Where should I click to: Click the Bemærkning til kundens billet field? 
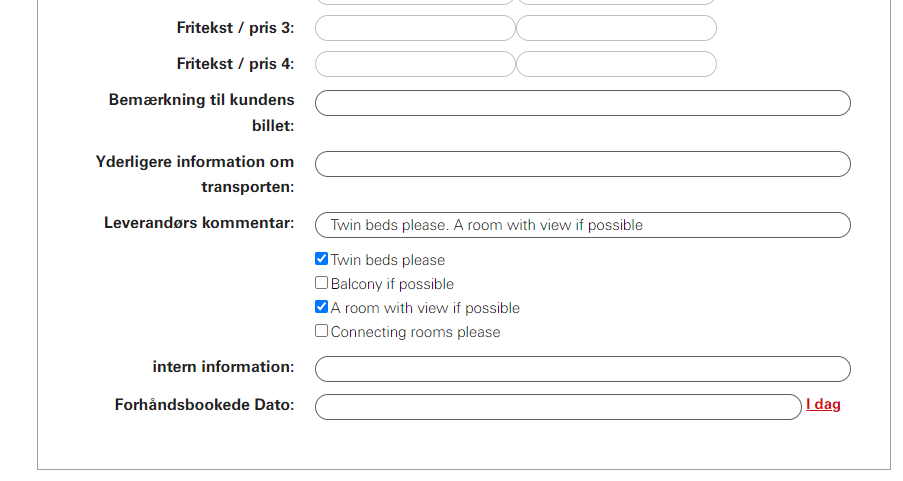coord(582,103)
